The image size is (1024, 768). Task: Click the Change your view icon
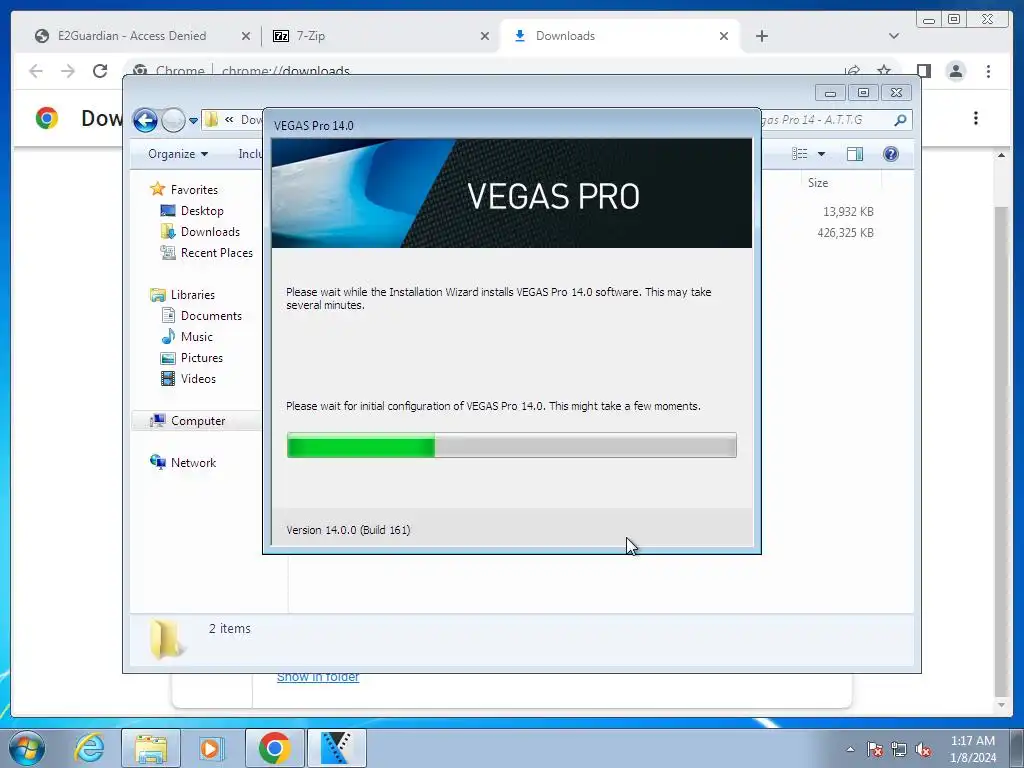coord(800,154)
